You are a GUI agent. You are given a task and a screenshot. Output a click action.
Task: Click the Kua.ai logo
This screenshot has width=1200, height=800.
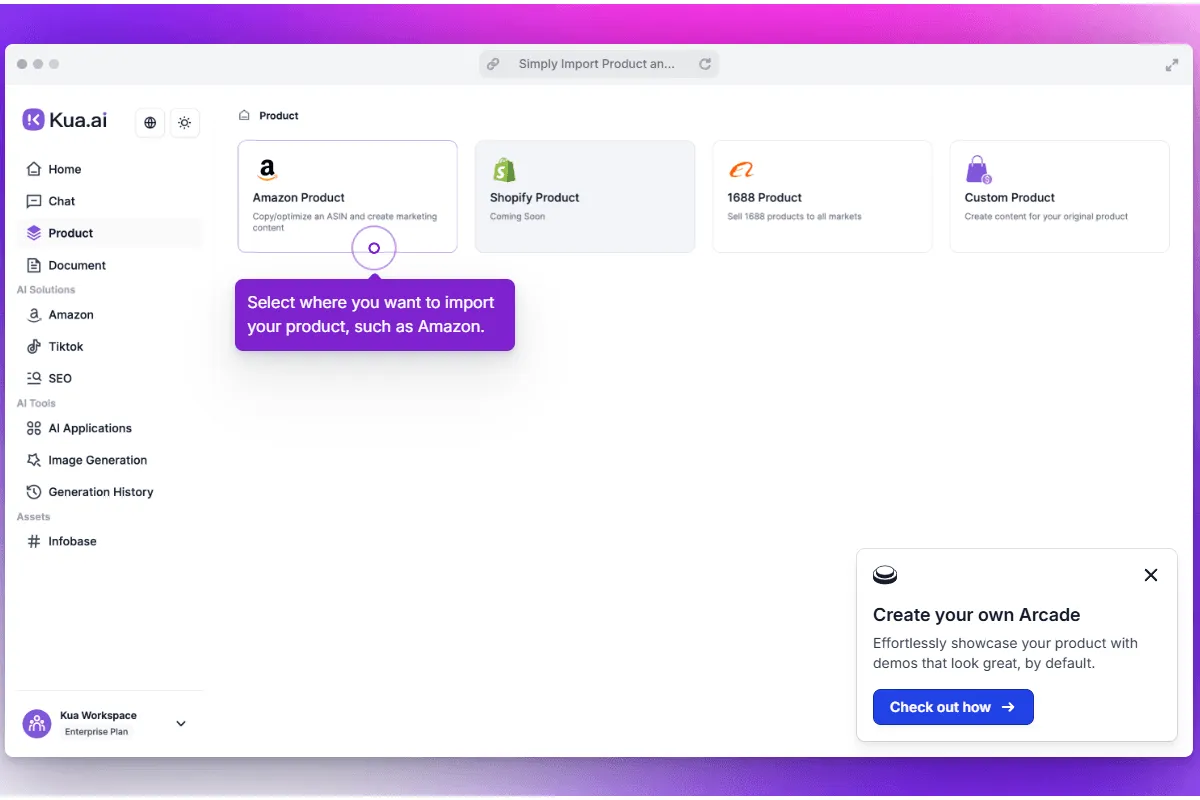64,119
